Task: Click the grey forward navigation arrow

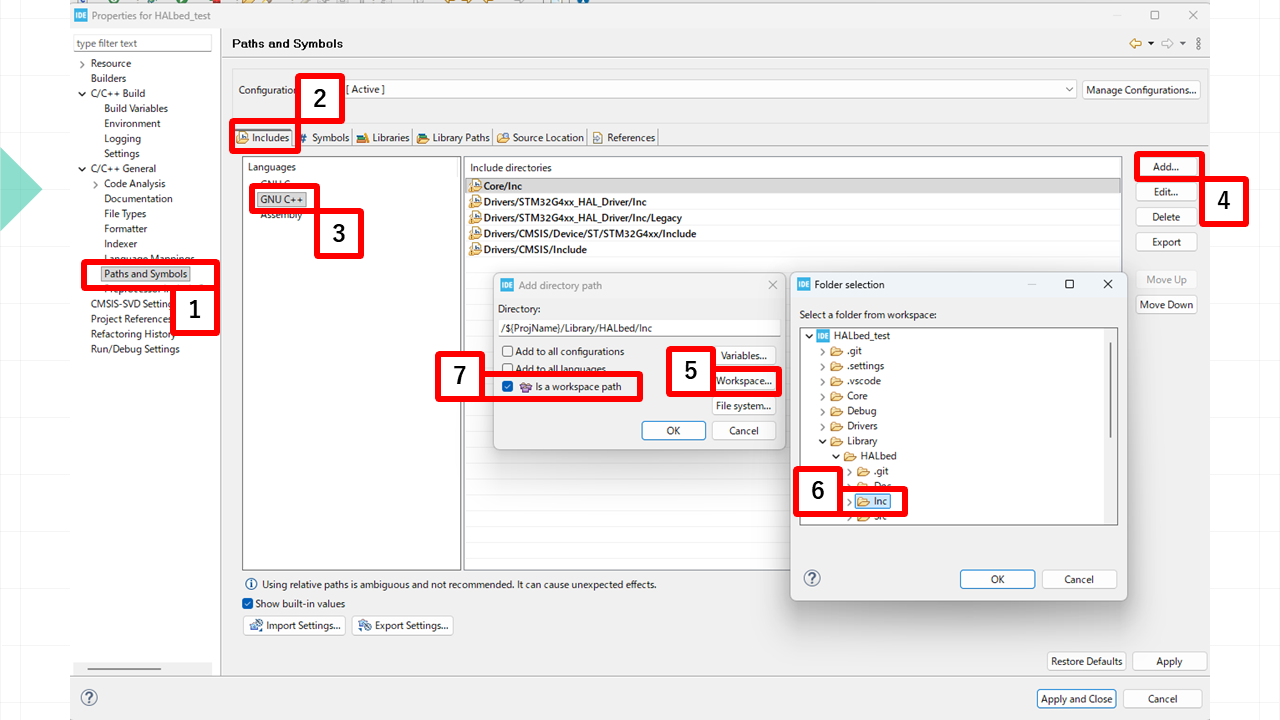Action: coord(1167,44)
